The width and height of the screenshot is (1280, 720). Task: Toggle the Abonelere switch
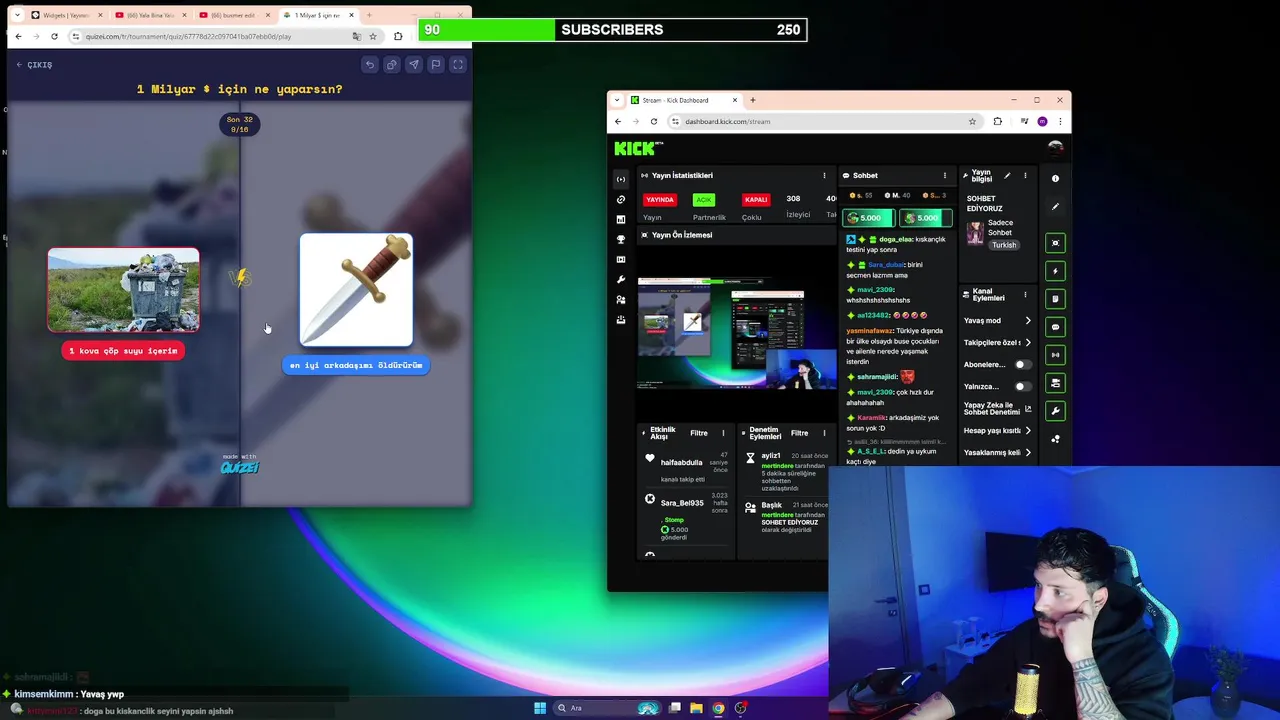[x=1022, y=364]
